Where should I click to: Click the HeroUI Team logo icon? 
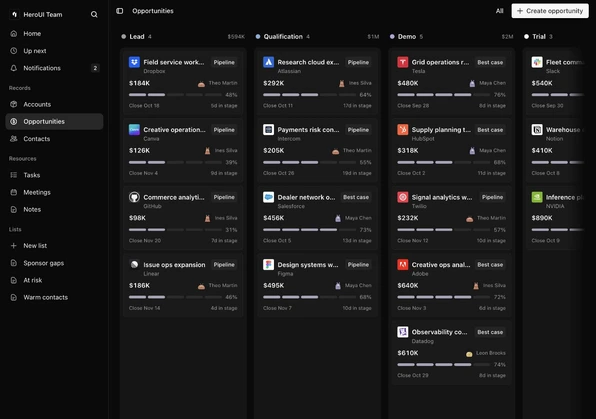[x=14, y=14]
